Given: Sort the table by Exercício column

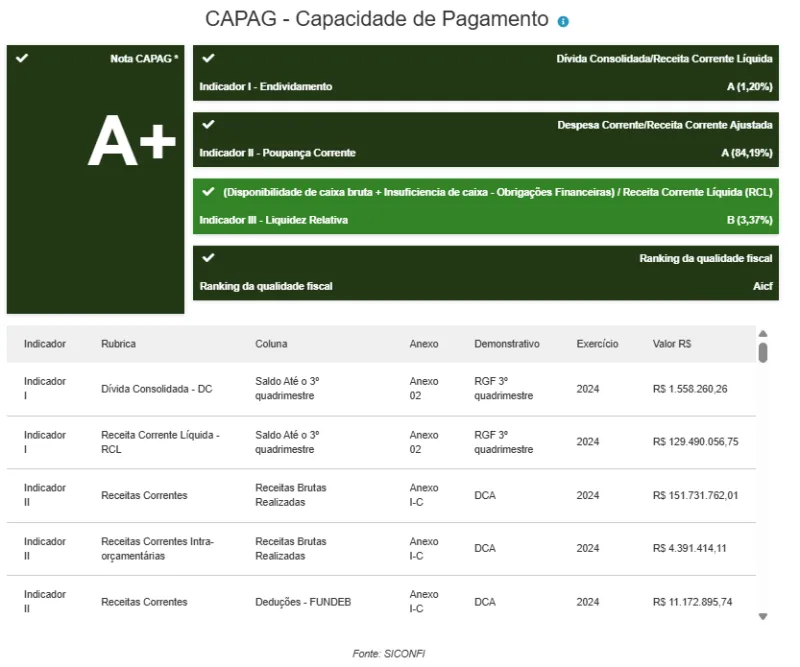Looking at the screenshot, I should (597, 343).
